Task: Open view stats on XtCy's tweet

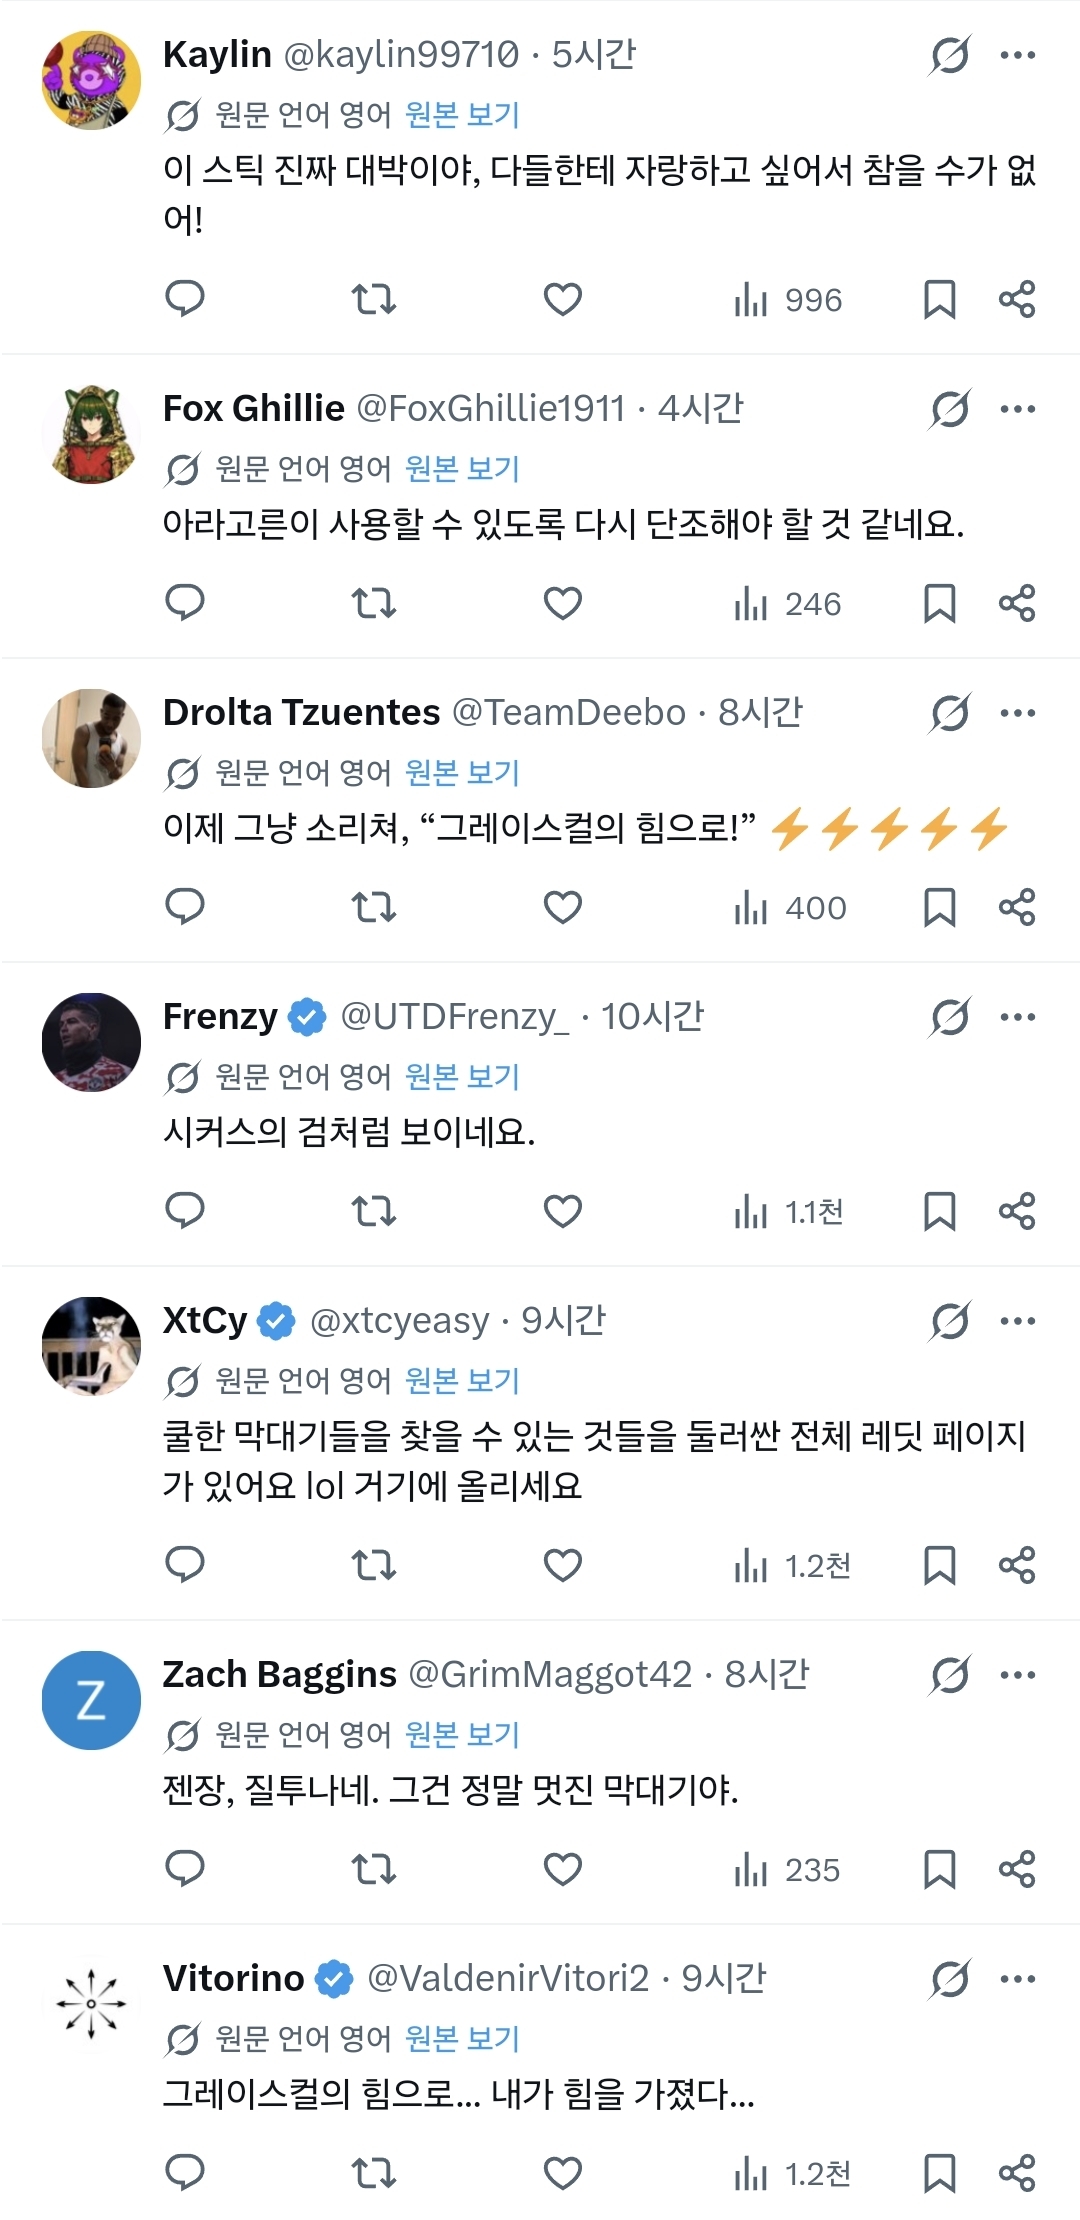Action: pos(792,1565)
